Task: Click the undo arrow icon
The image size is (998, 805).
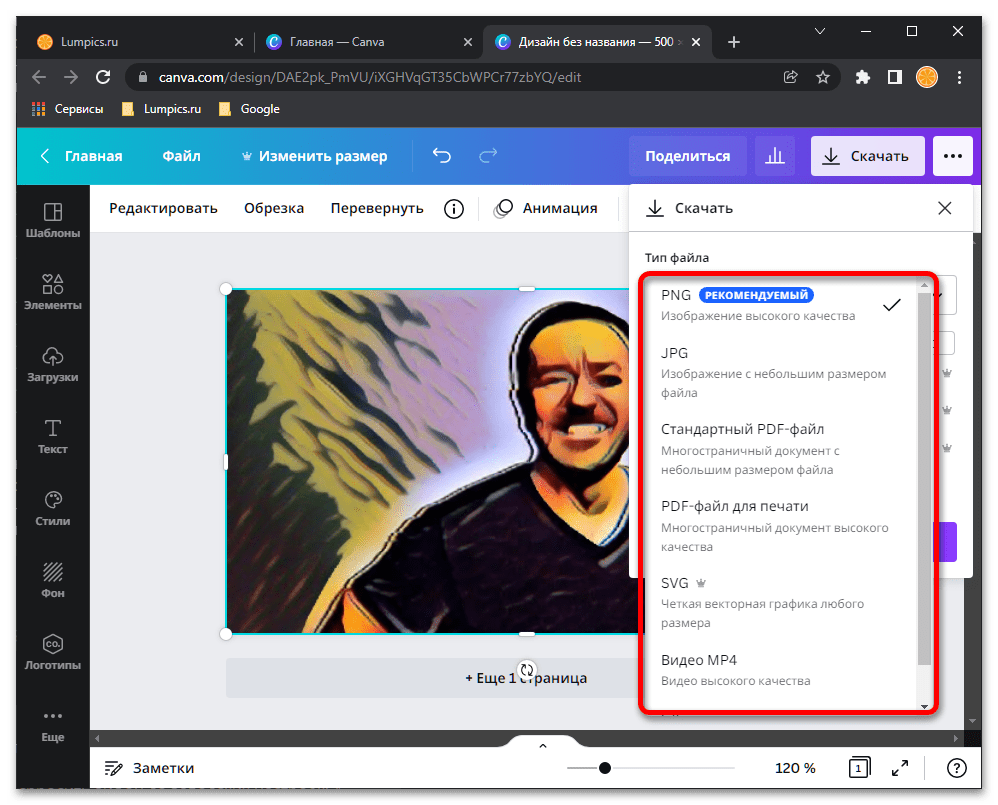Action: point(441,156)
